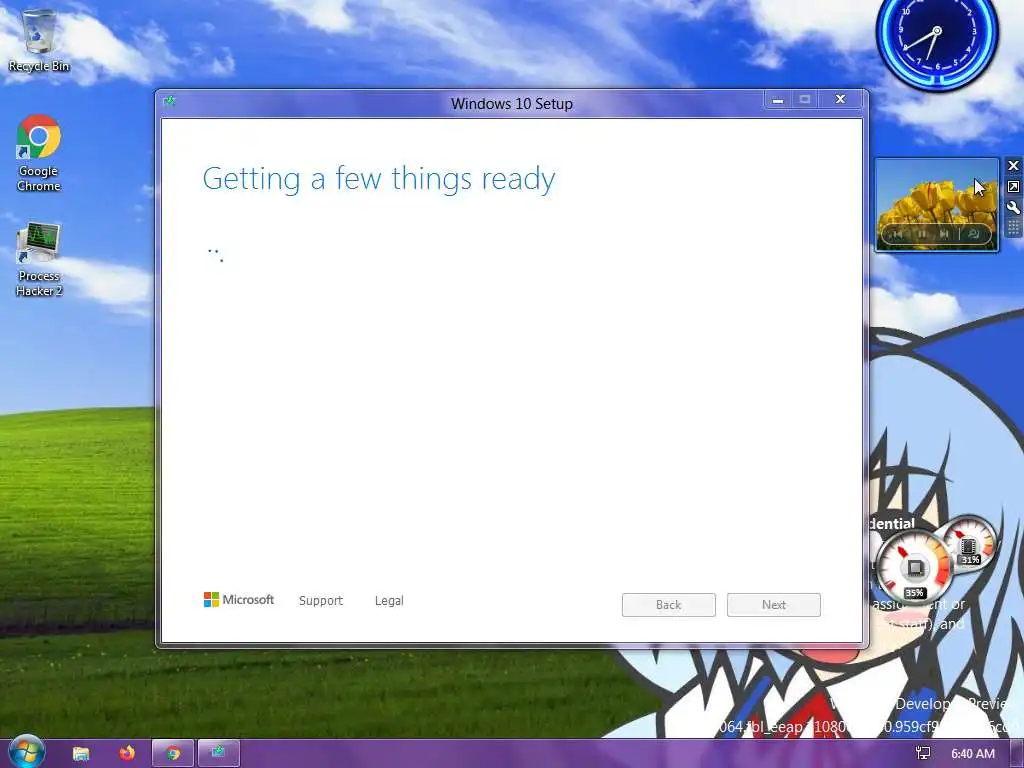1024x768 pixels.
Task: Select the Process Hacker 2 desktop shortcut
Action: tap(39, 260)
